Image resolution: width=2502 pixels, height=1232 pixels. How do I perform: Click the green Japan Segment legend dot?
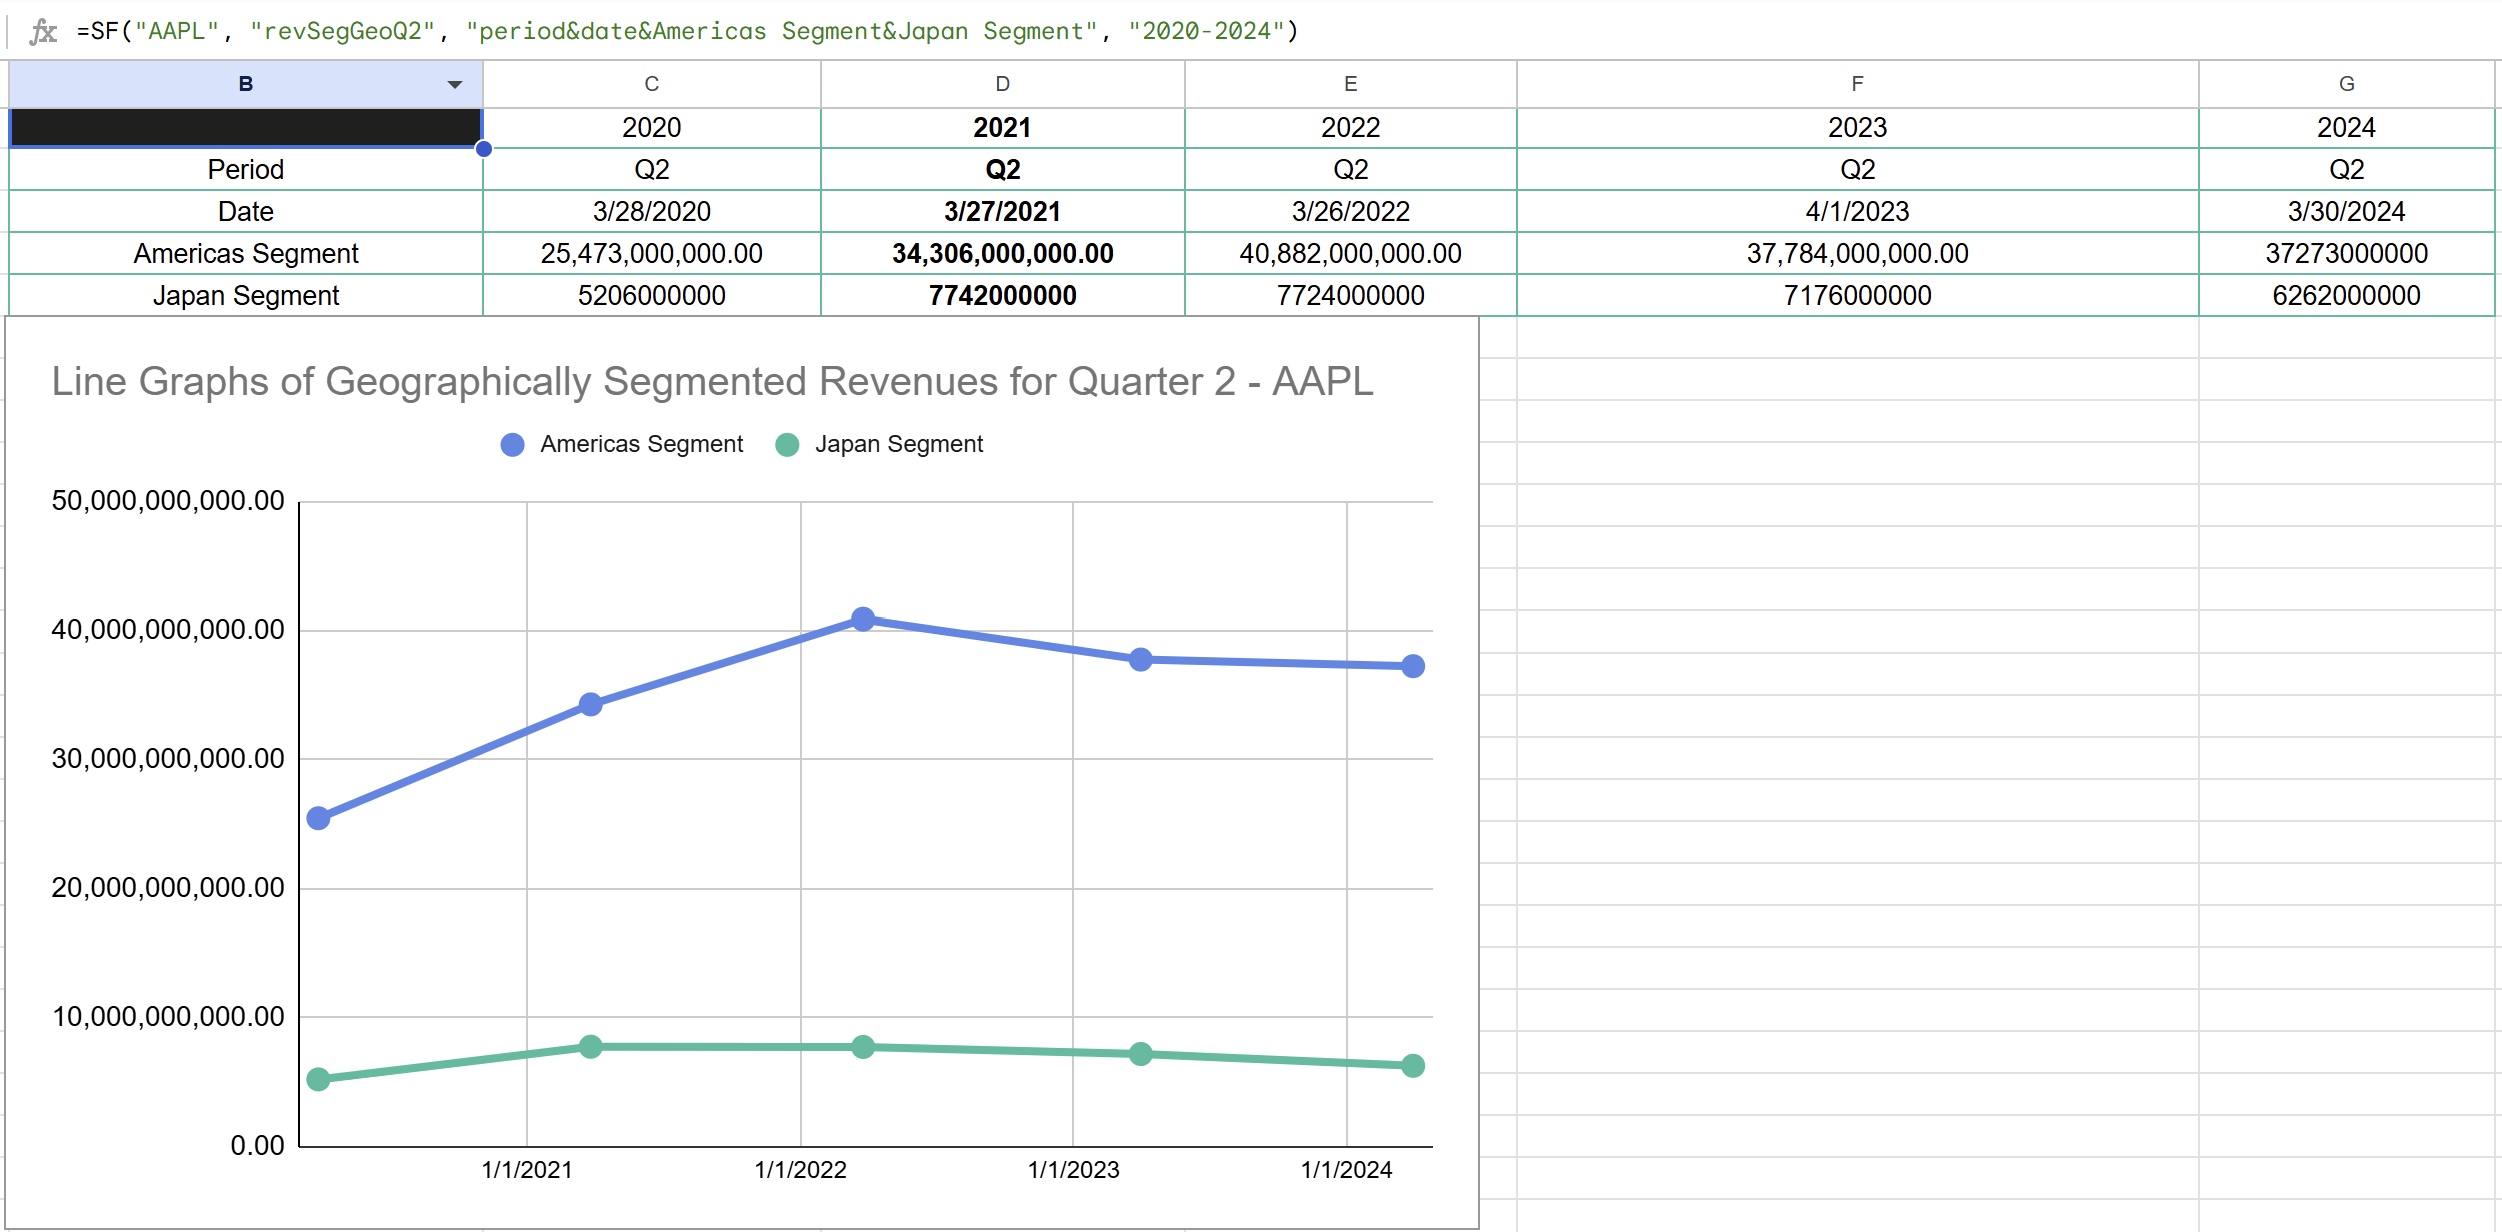click(789, 444)
